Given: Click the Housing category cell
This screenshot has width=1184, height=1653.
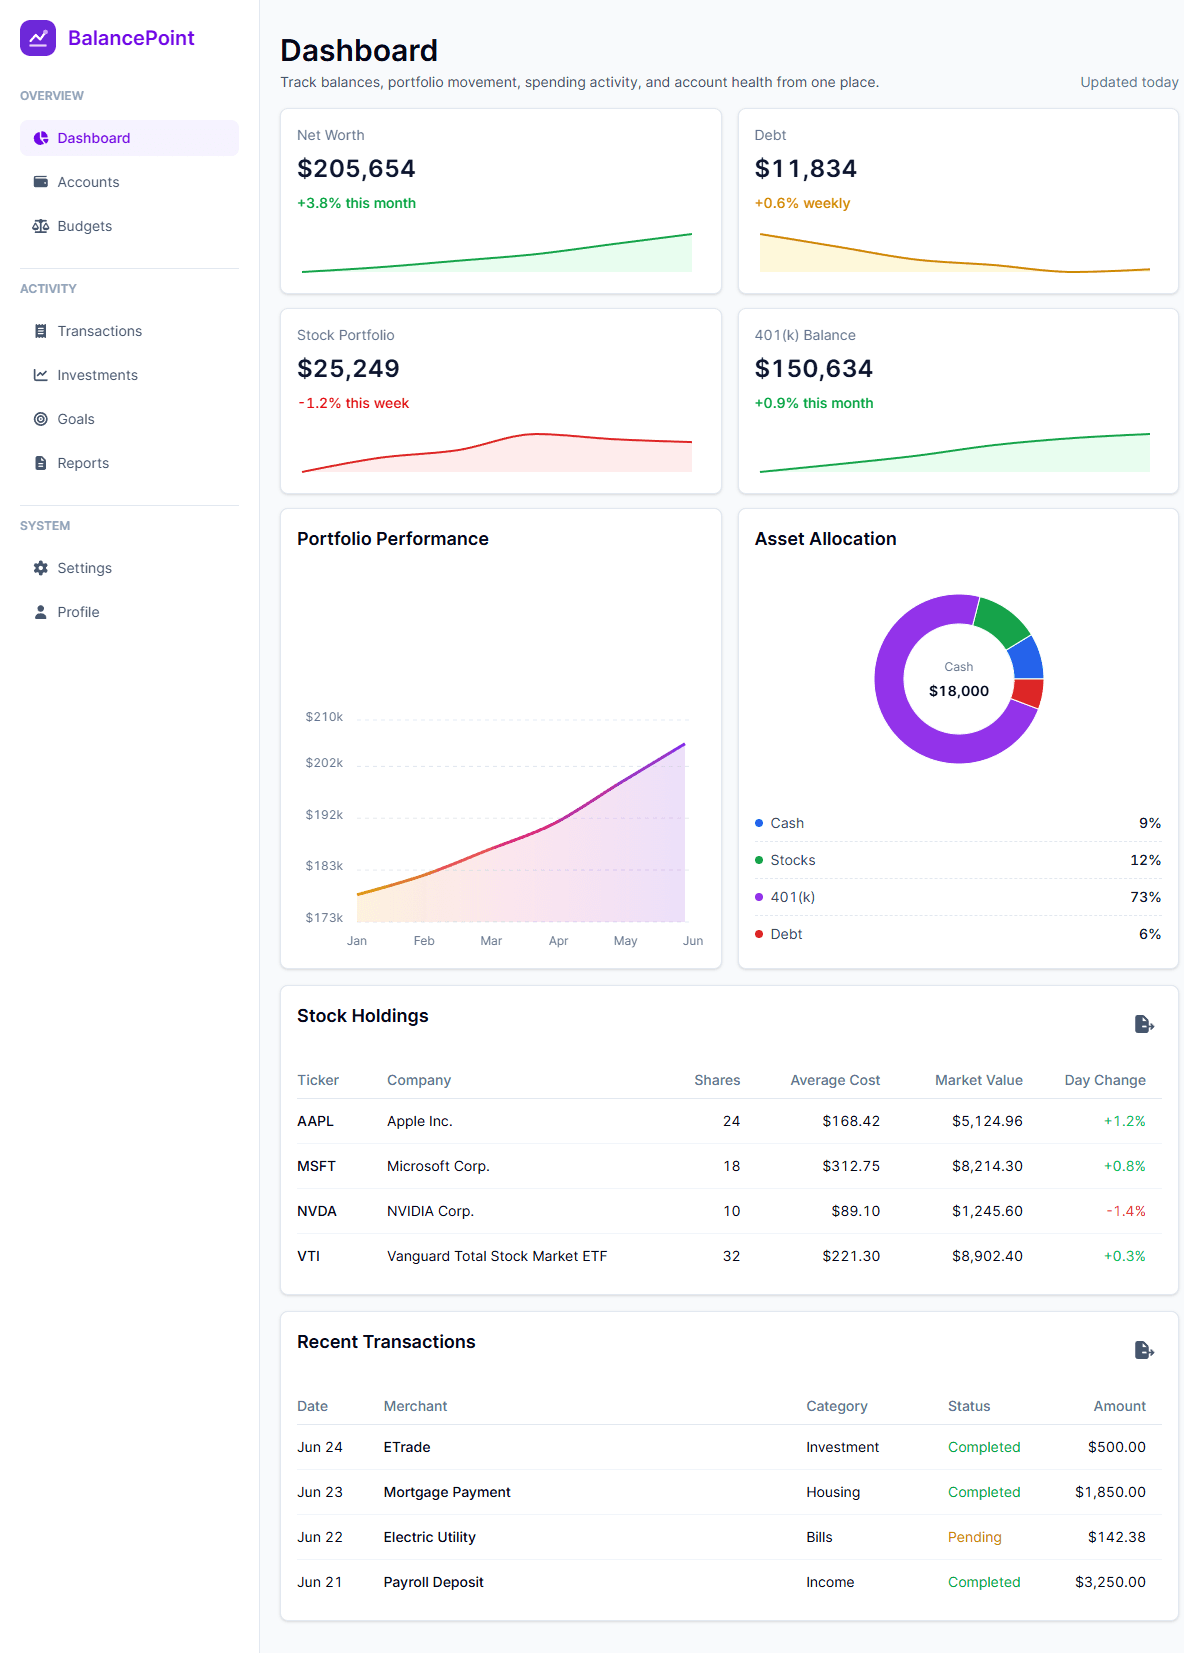Looking at the screenshot, I should tap(833, 1492).
